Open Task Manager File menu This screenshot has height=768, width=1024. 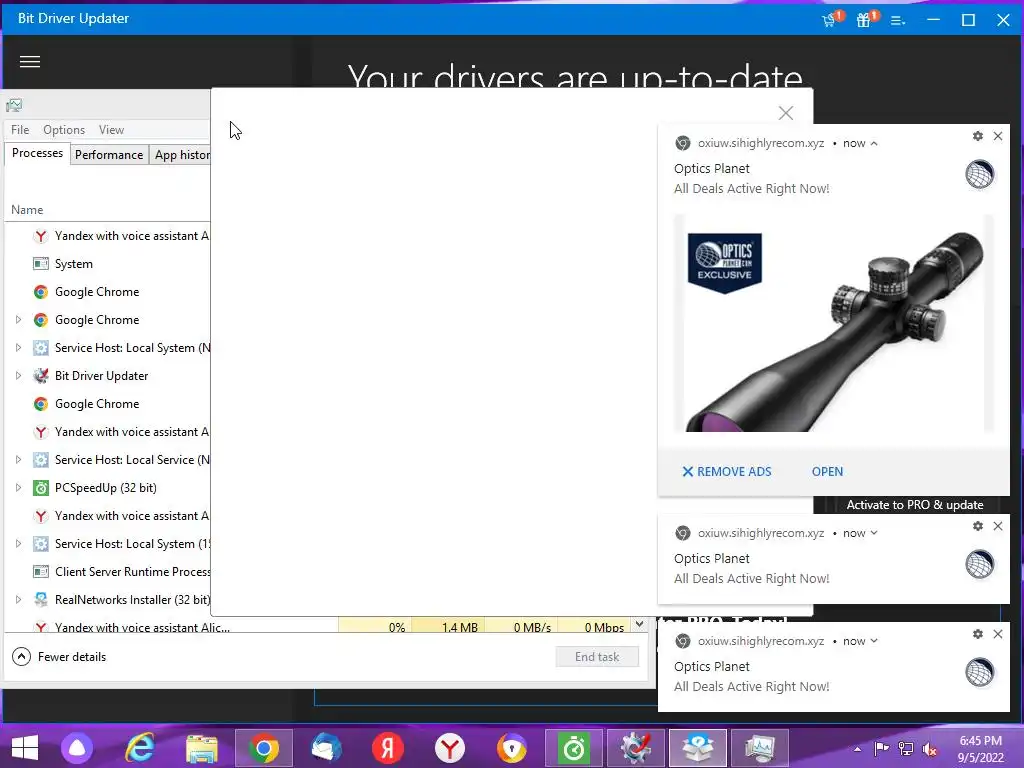click(20, 130)
